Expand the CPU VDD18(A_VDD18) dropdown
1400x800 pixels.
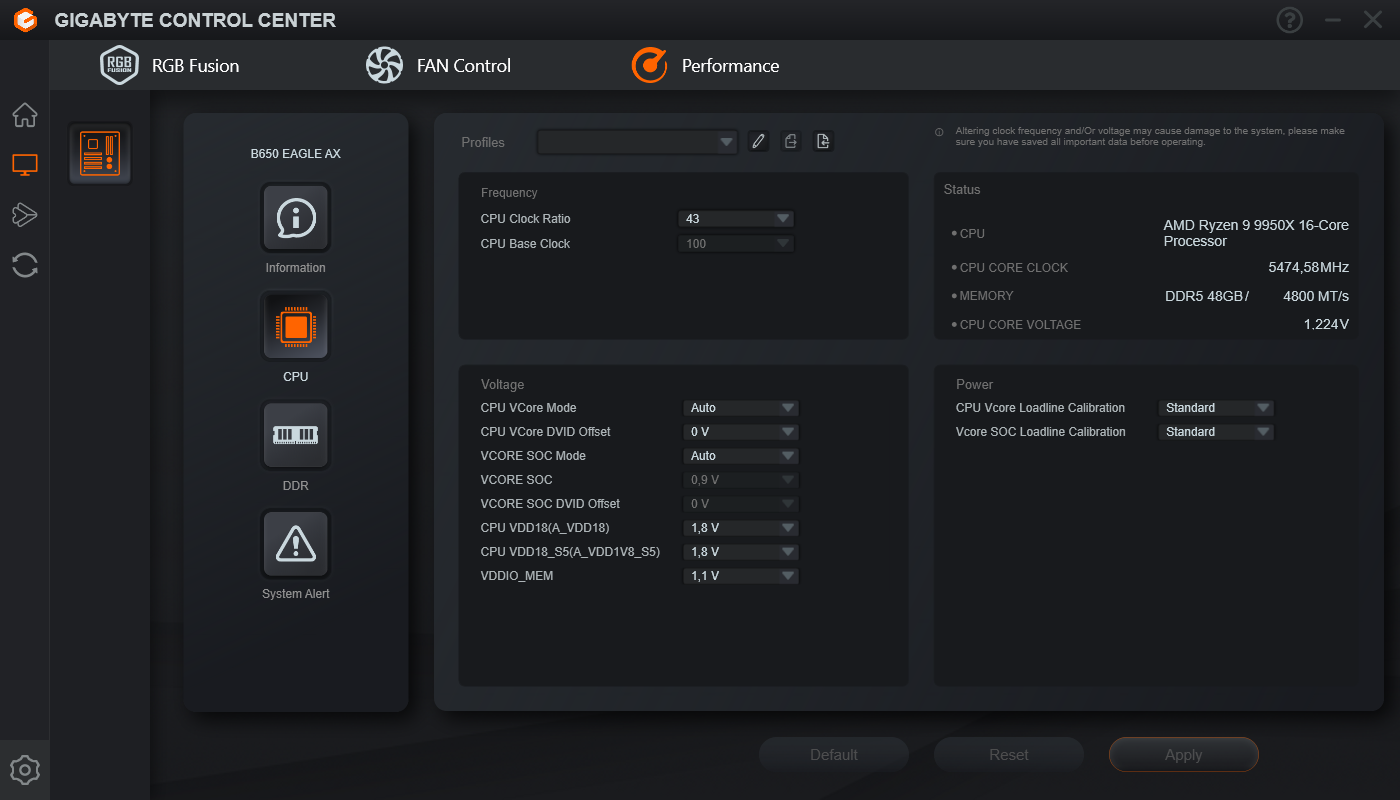tap(741, 528)
